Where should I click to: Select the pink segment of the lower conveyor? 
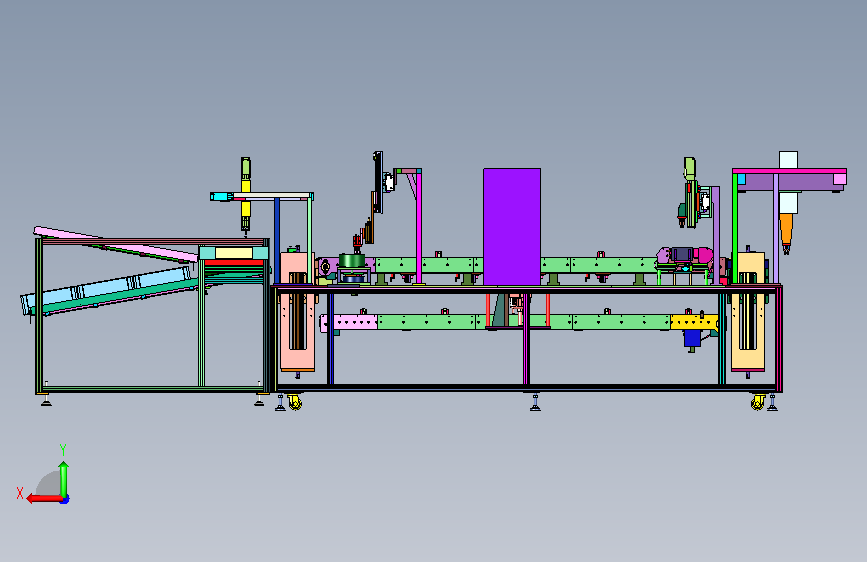[x=349, y=322]
